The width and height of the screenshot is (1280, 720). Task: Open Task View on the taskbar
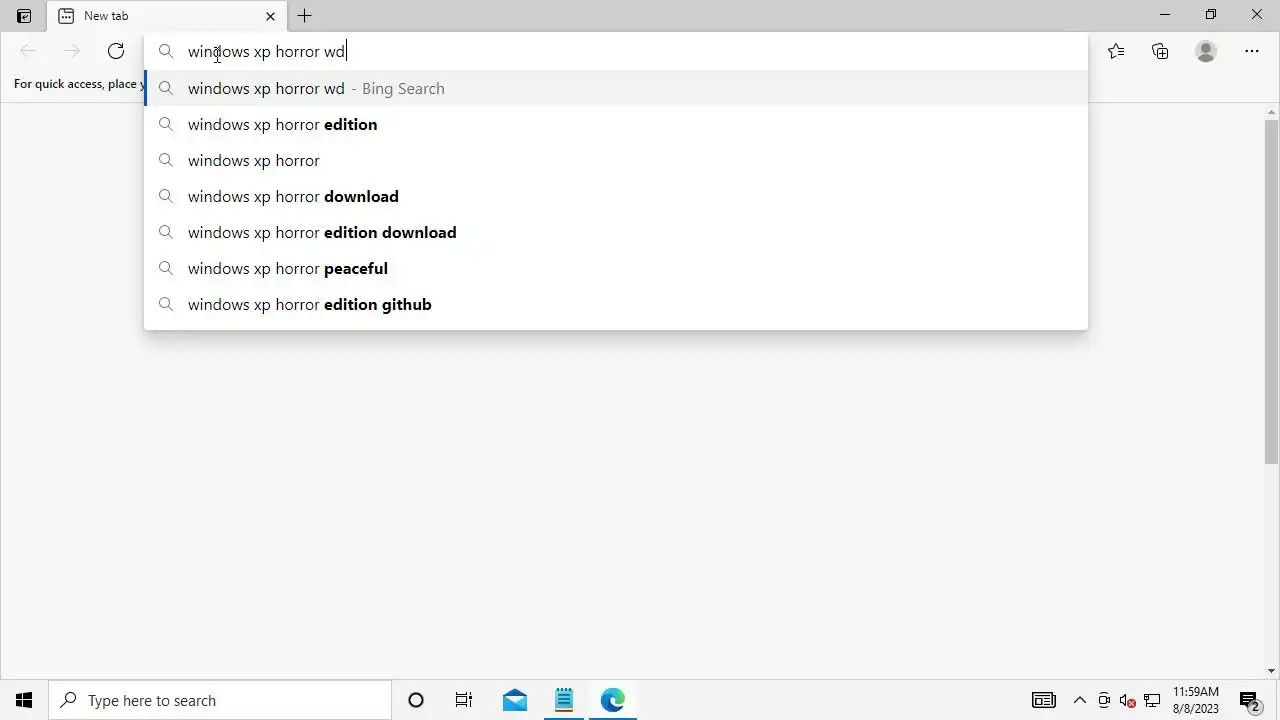(464, 700)
